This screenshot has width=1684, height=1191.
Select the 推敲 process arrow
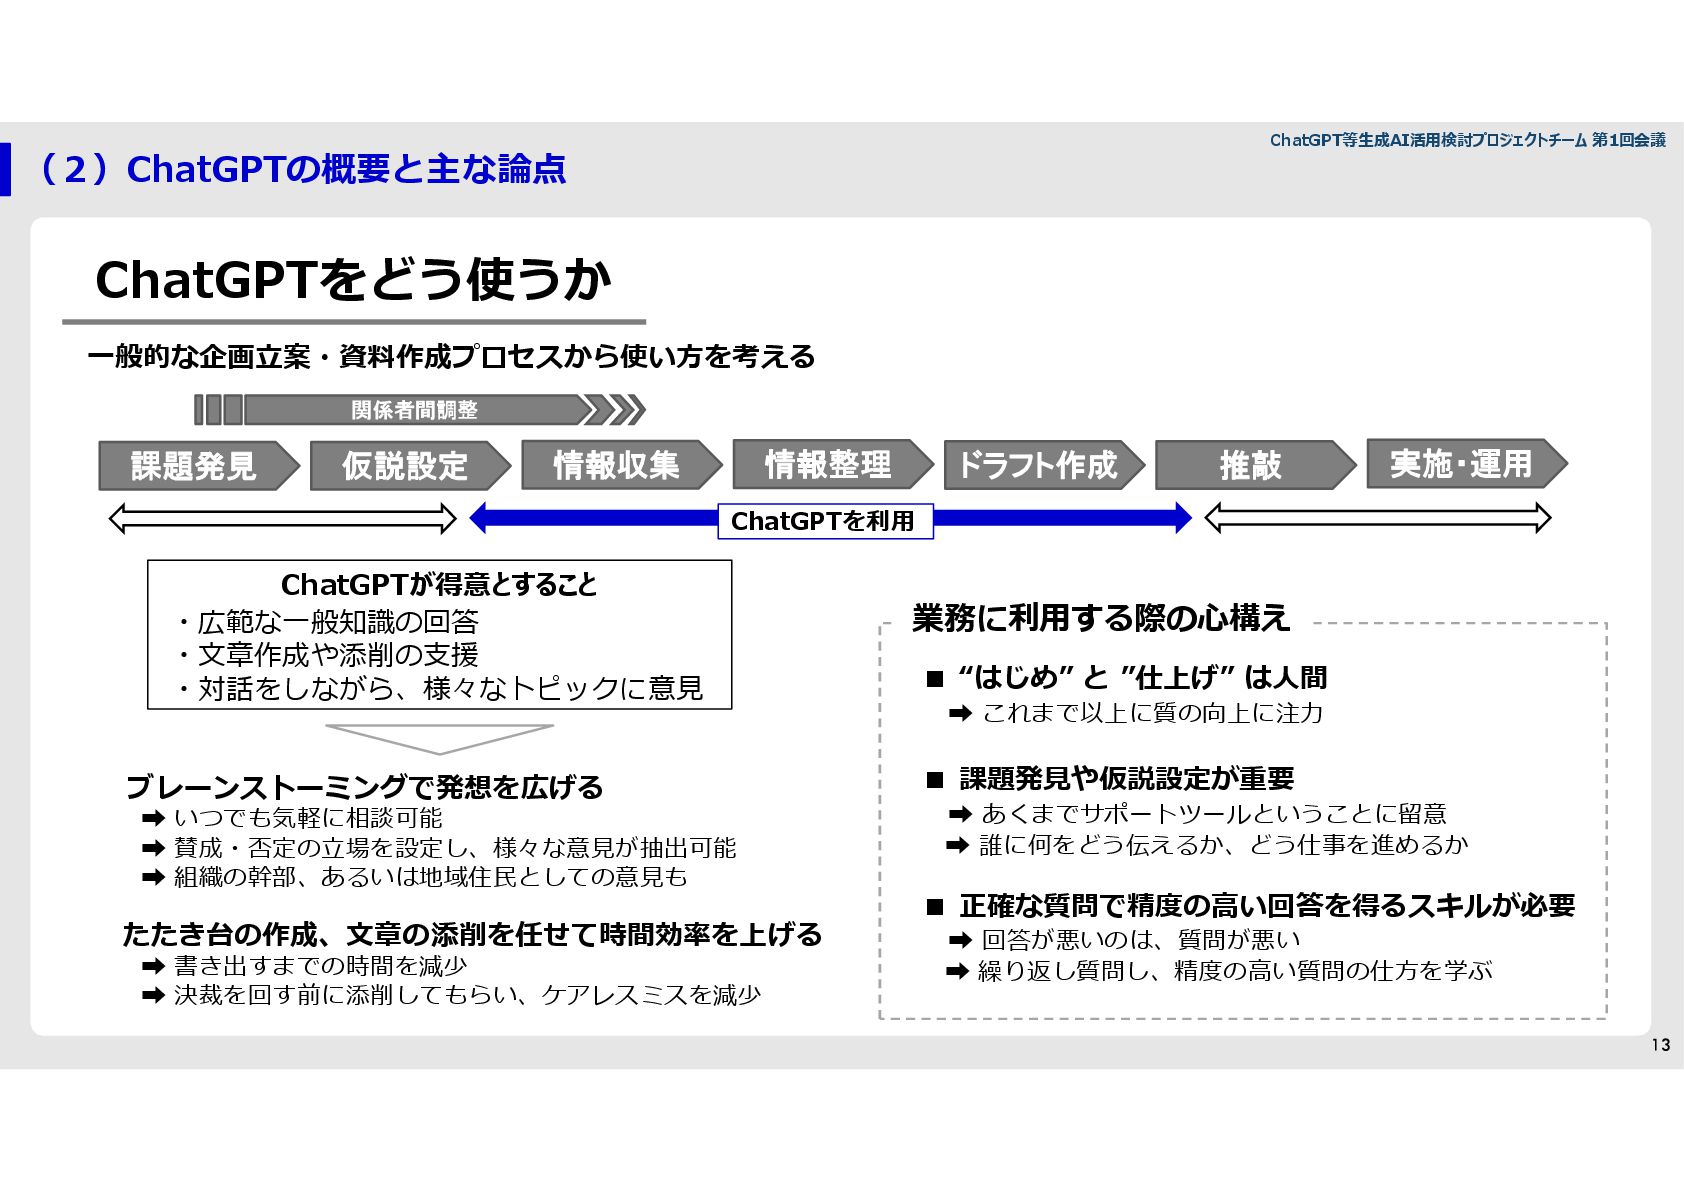click(1256, 465)
